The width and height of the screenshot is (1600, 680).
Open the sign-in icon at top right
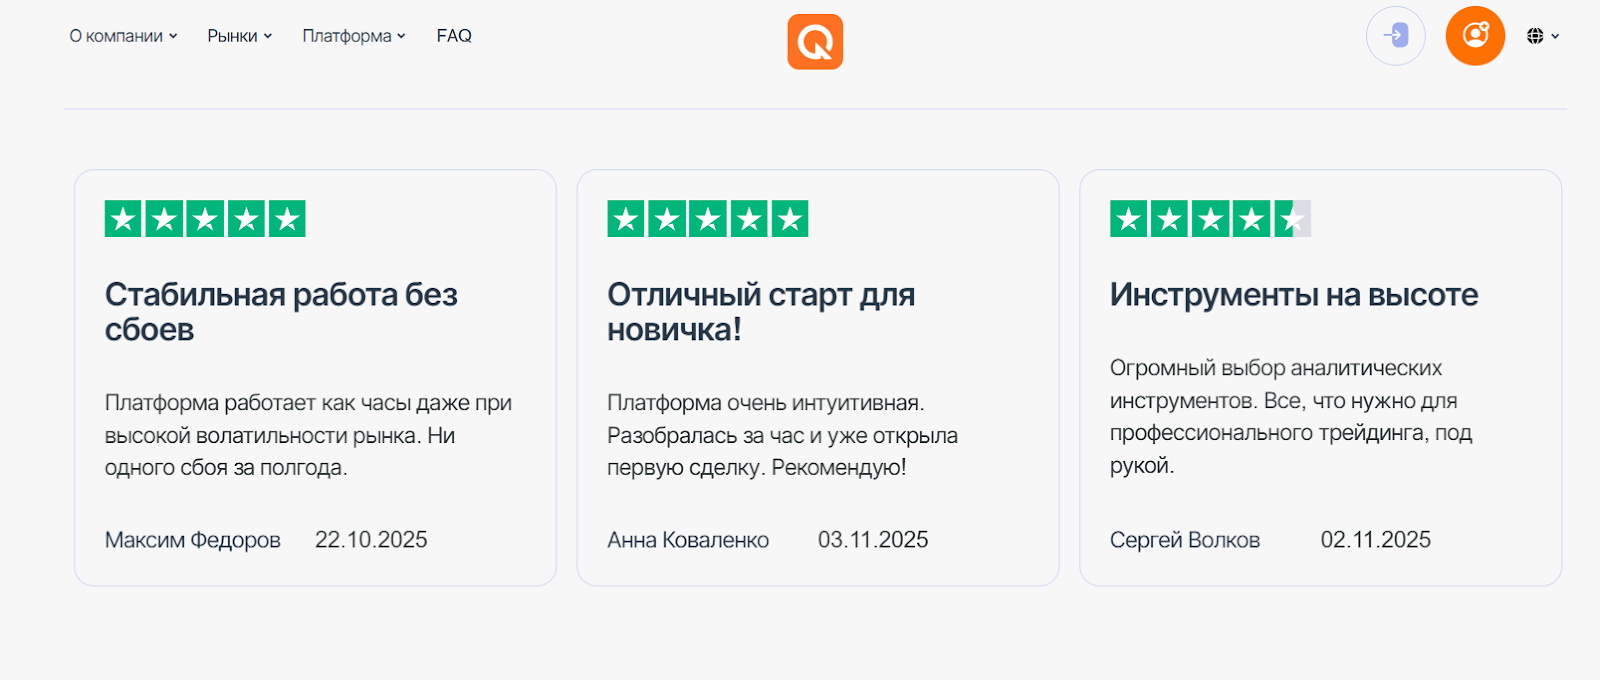pyautogui.click(x=1395, y=35)
